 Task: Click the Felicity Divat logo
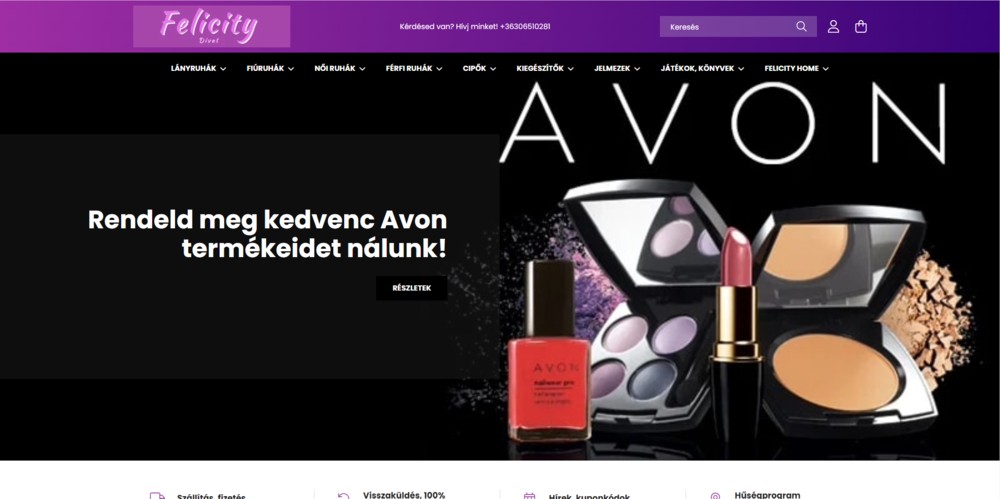point(212,27)
